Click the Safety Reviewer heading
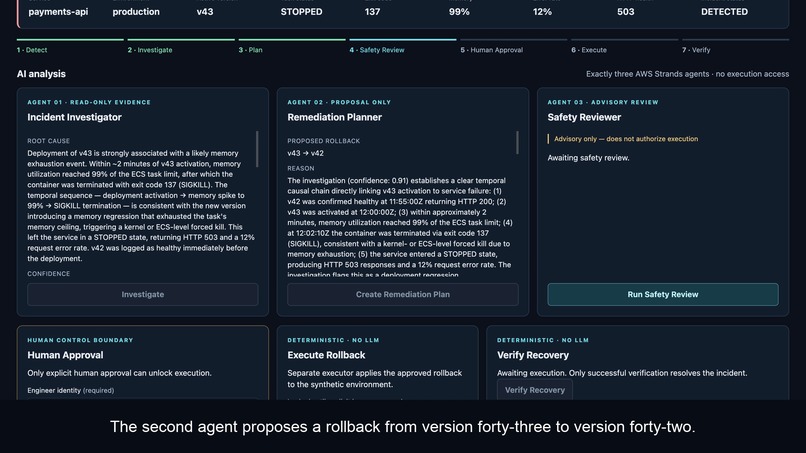Viewport: 806px width, 453px height. click(584, 117)
